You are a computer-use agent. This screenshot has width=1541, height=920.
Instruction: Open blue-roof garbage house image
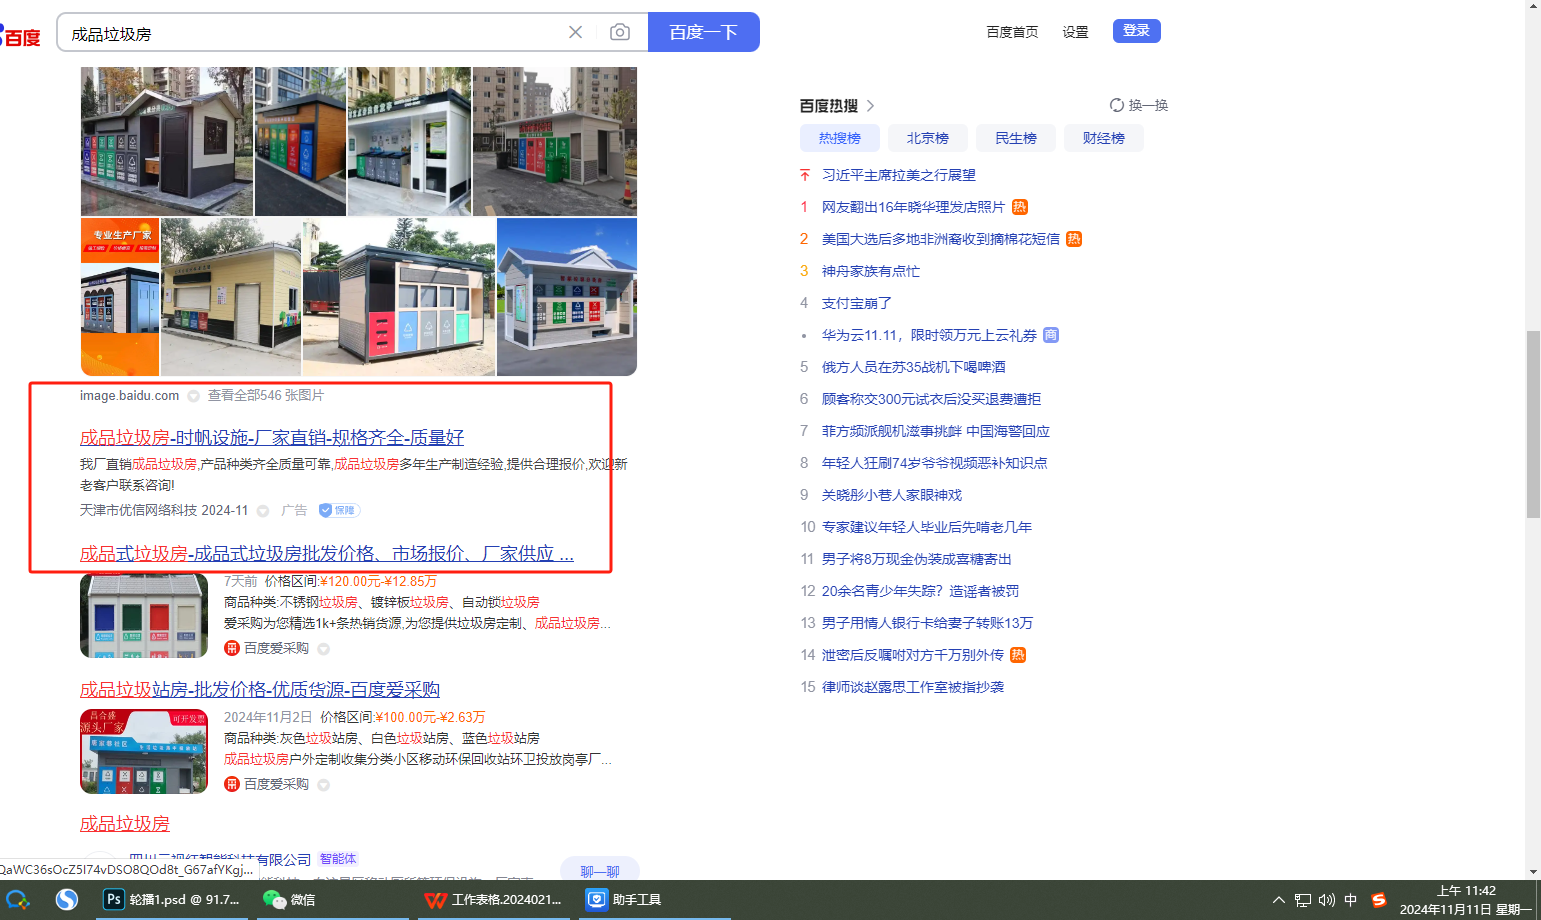click(x=567, y=297)
